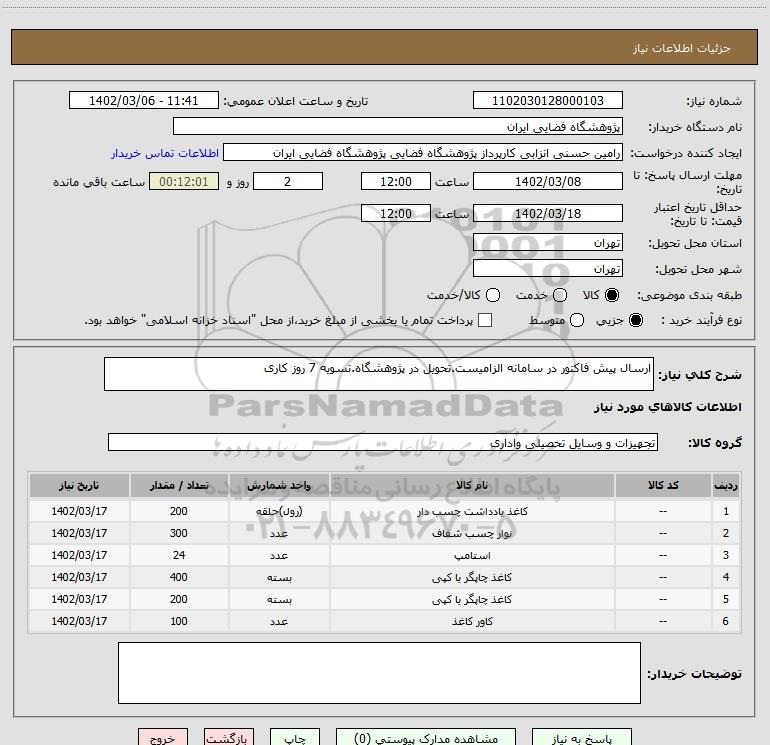
Task: Tick the Islamic treasury bonds payment checkbox
Action: click(x=485, y=320)
